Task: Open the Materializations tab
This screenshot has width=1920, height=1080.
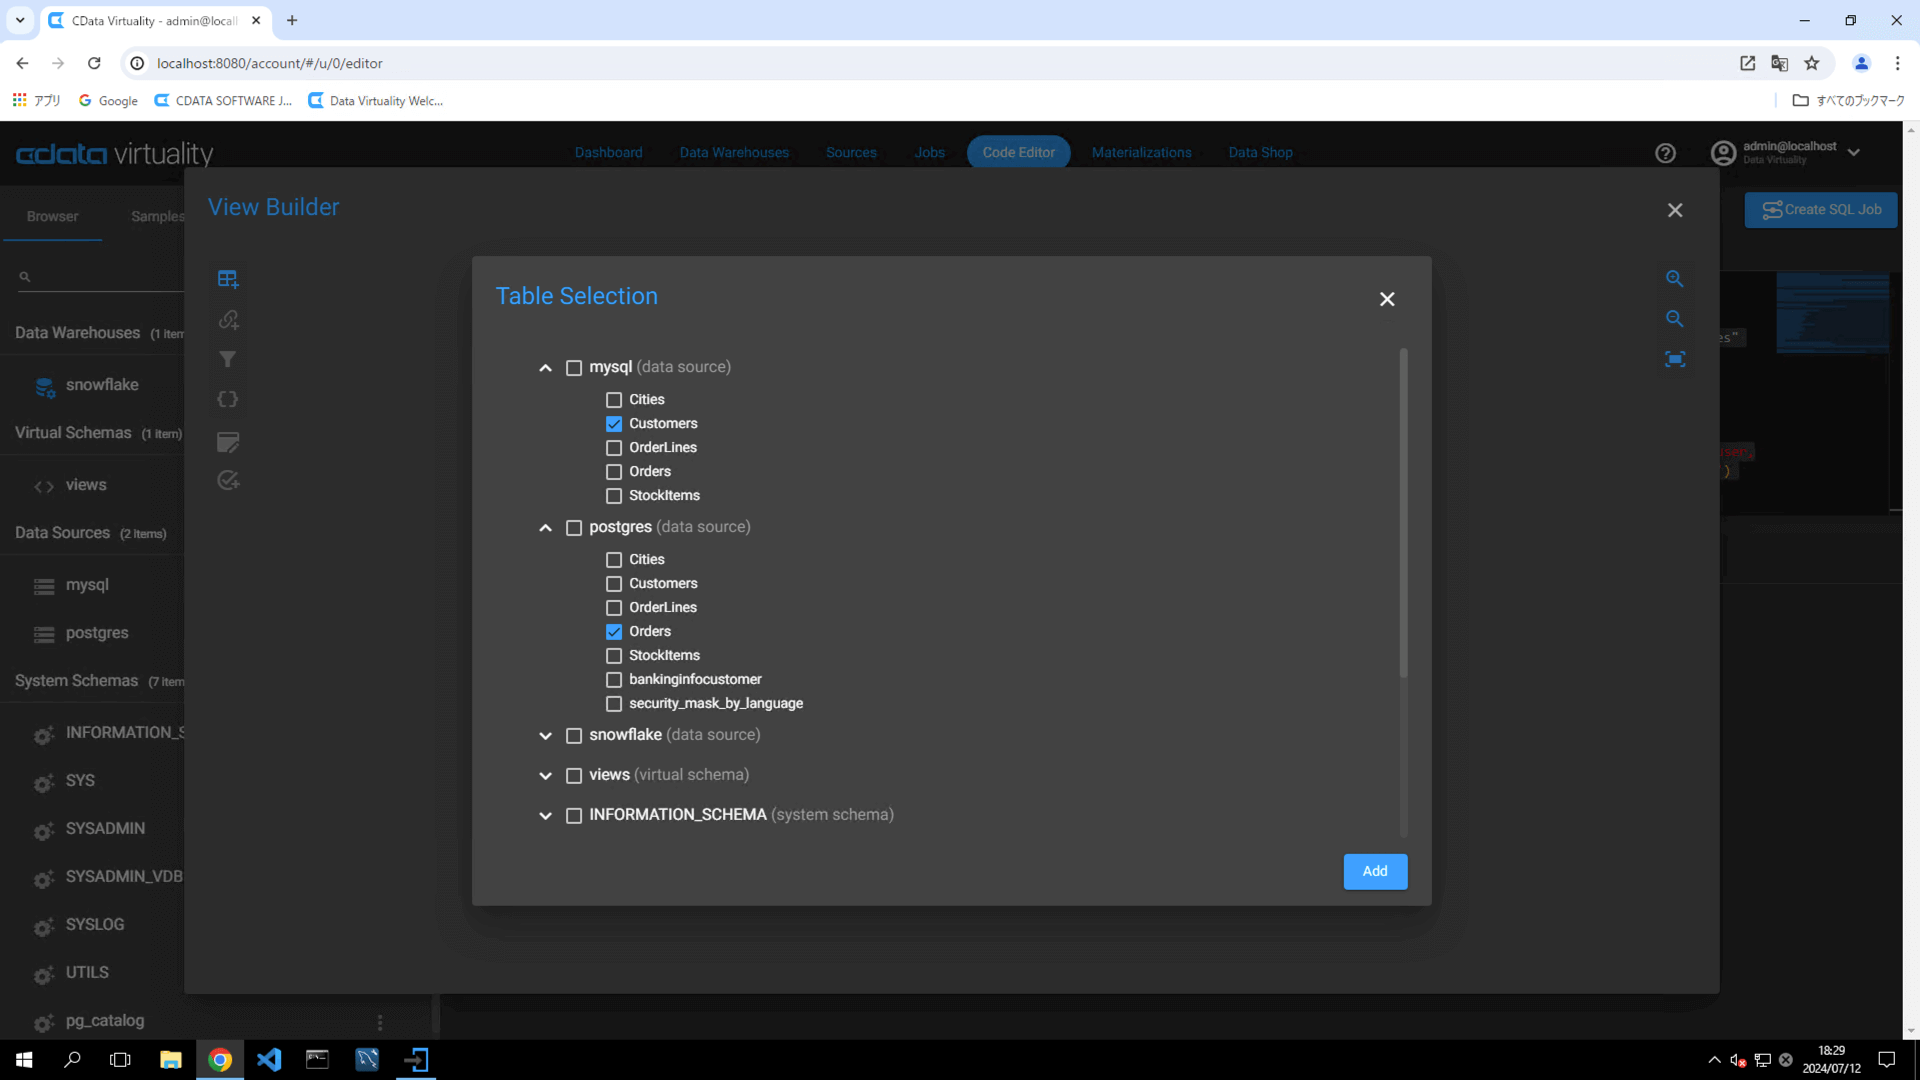Action: tap(1141, 153)
